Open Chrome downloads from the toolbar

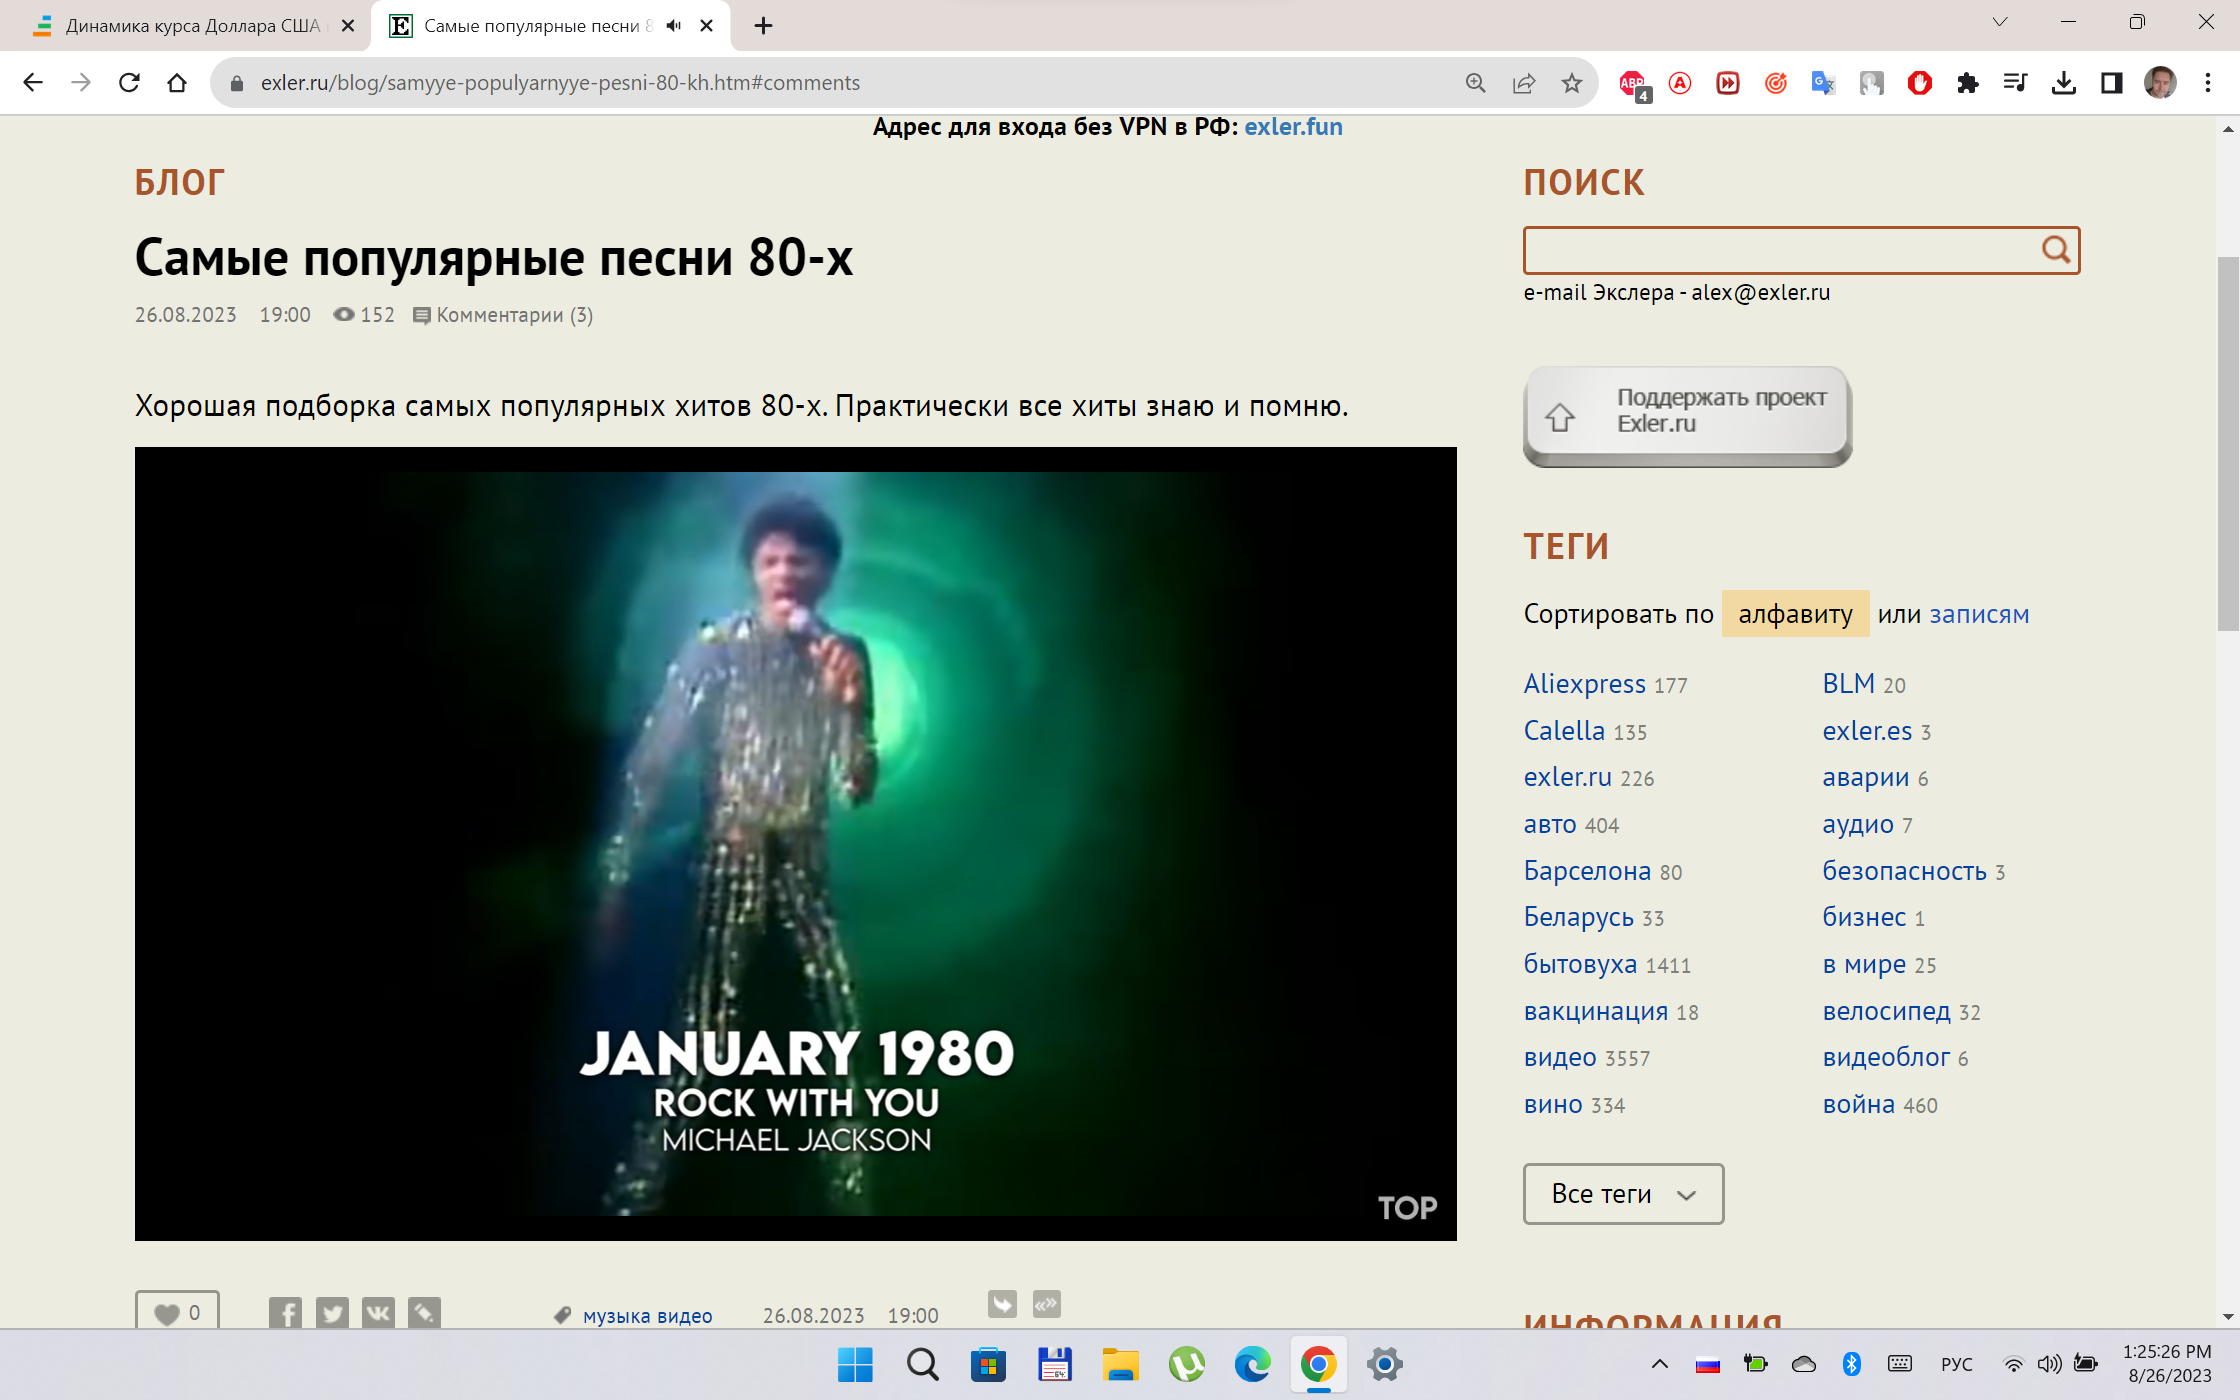(2063, 83)
